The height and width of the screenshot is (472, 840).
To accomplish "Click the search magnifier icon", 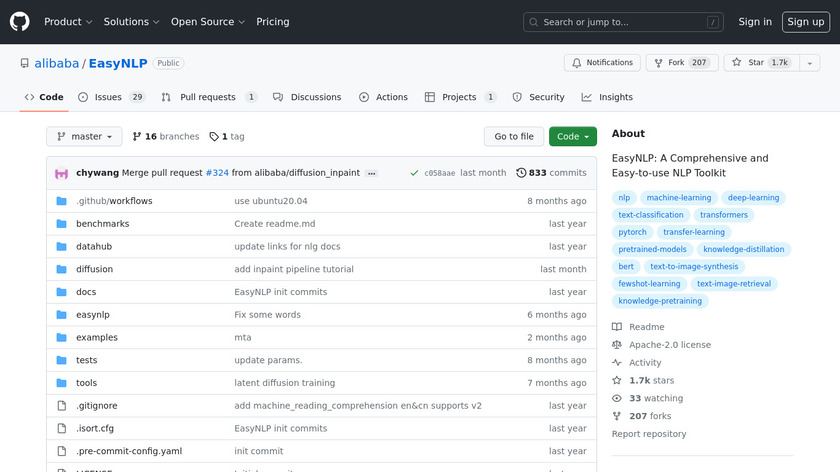I will [534, 22].
